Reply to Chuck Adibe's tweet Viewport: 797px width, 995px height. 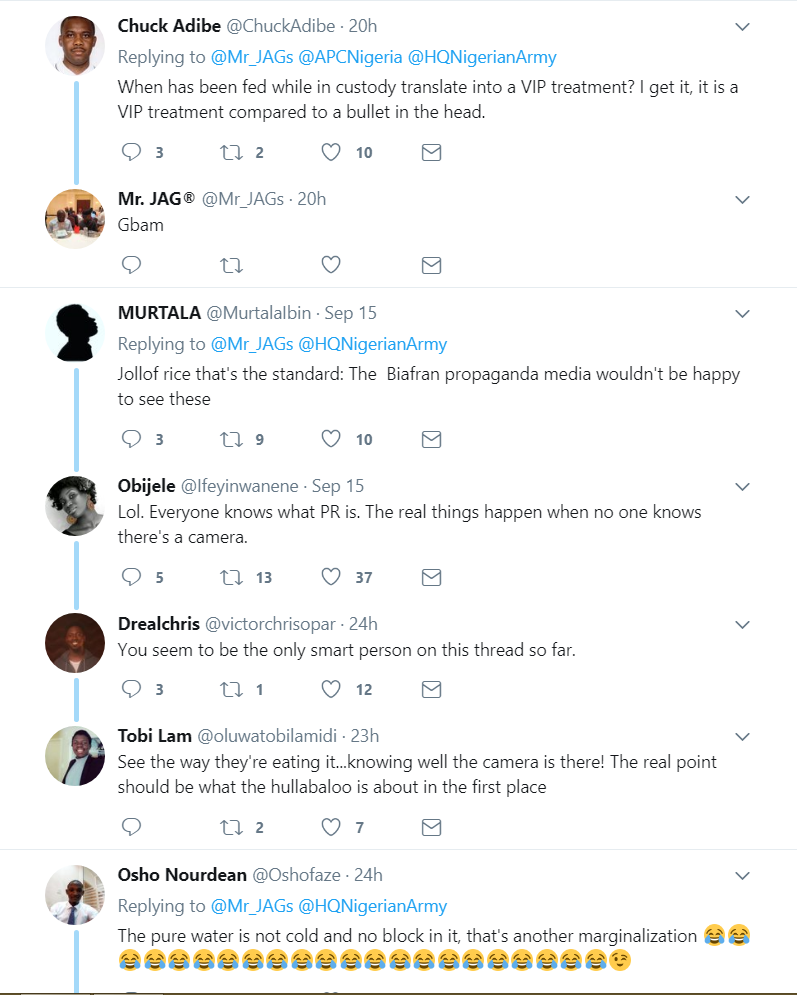132,152
